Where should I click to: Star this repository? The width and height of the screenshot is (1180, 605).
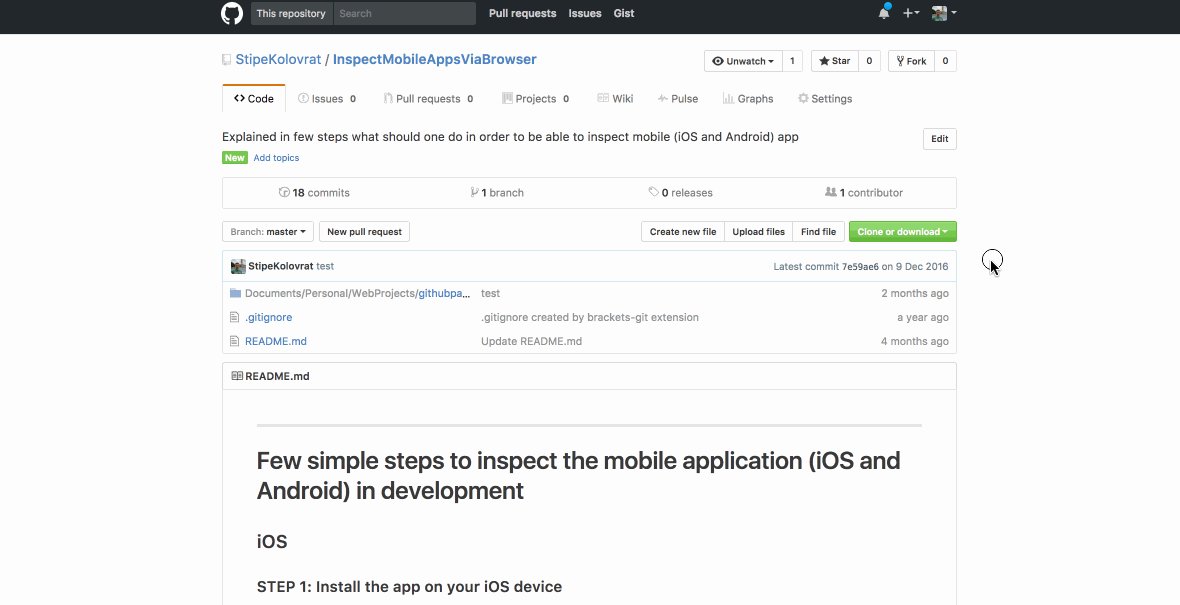[x=835, y=61]
